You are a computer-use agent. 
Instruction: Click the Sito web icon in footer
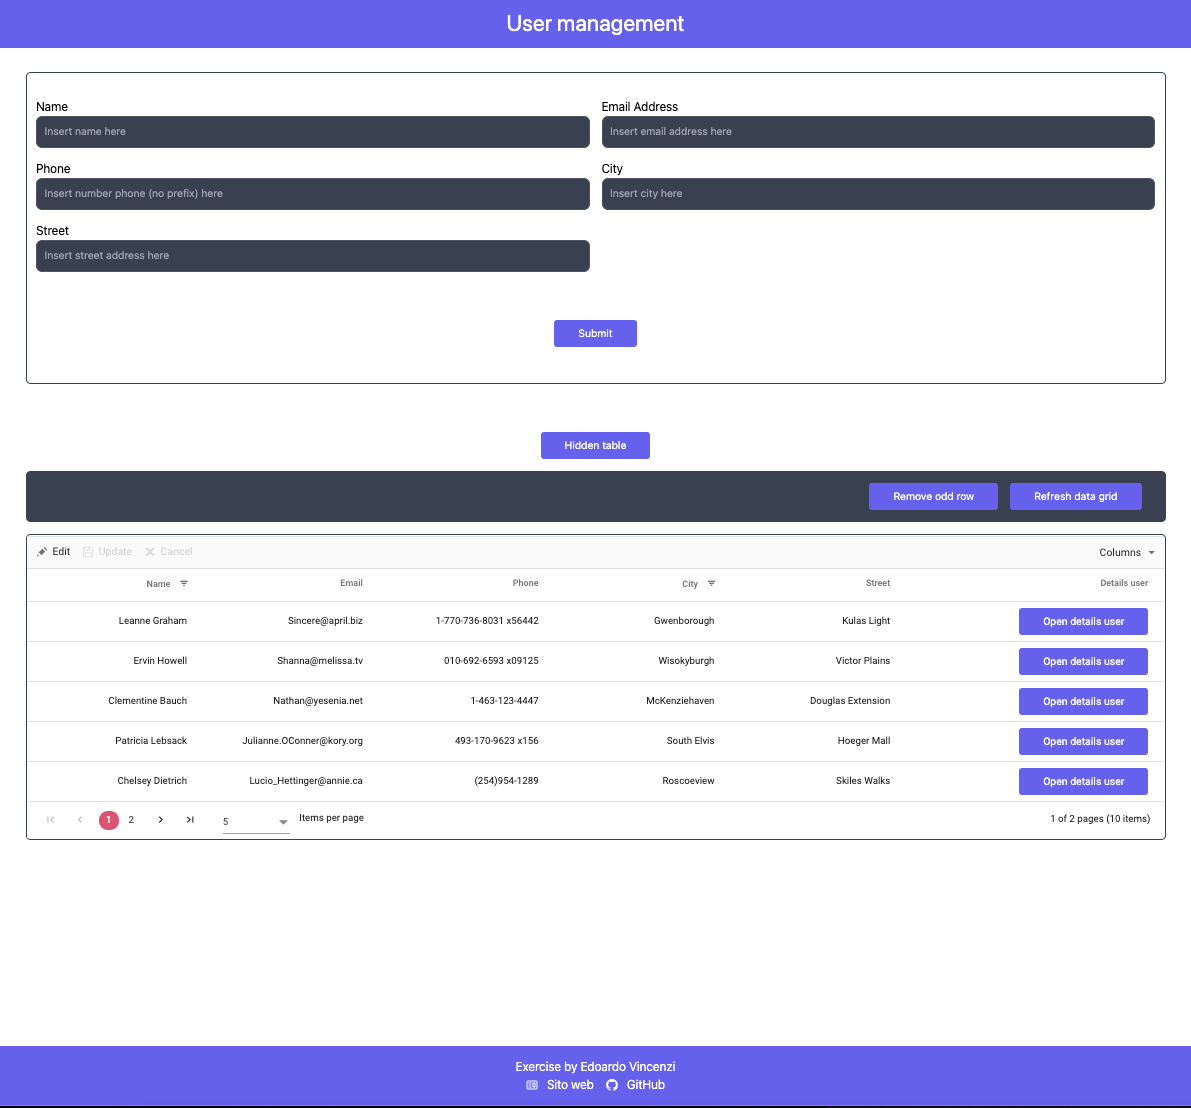532,1085
